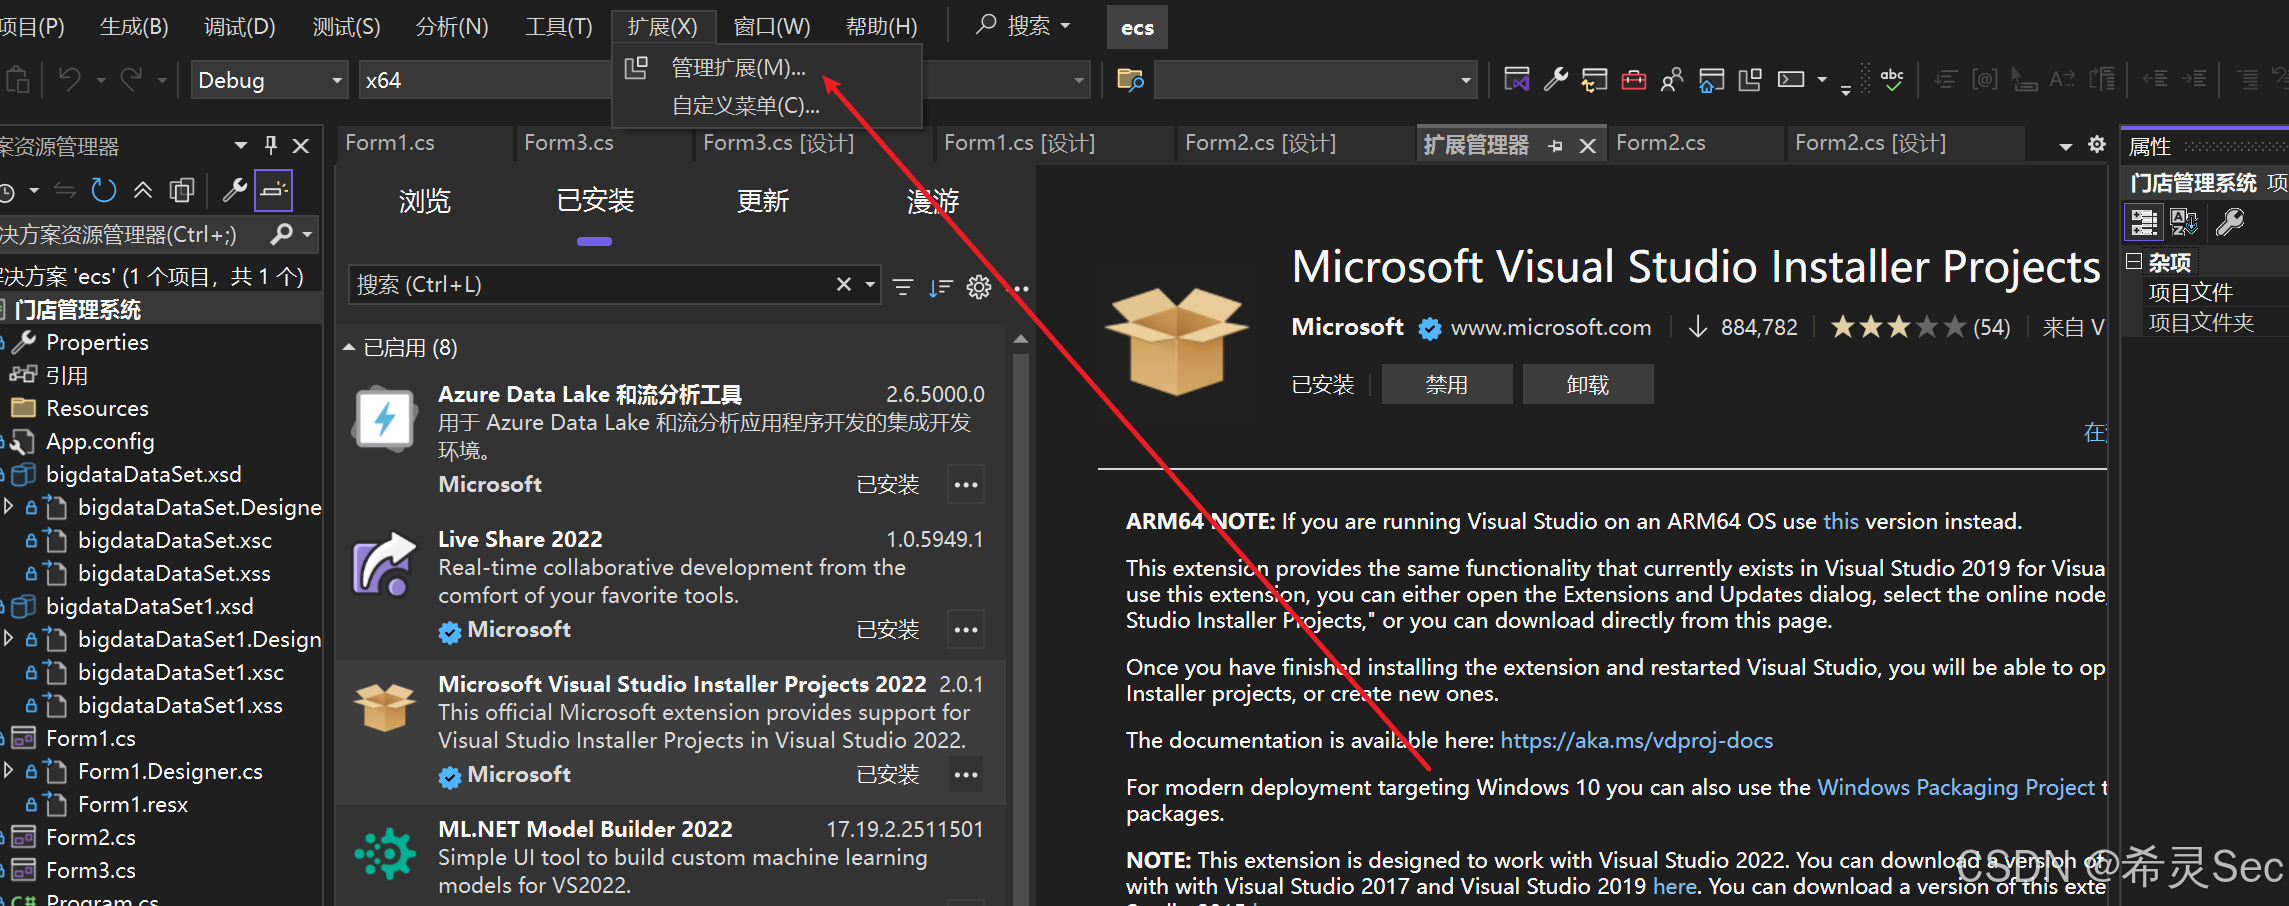2289x906 pixels.
Task: Pin the 扩展管理器 tab
Action: 1555,146
